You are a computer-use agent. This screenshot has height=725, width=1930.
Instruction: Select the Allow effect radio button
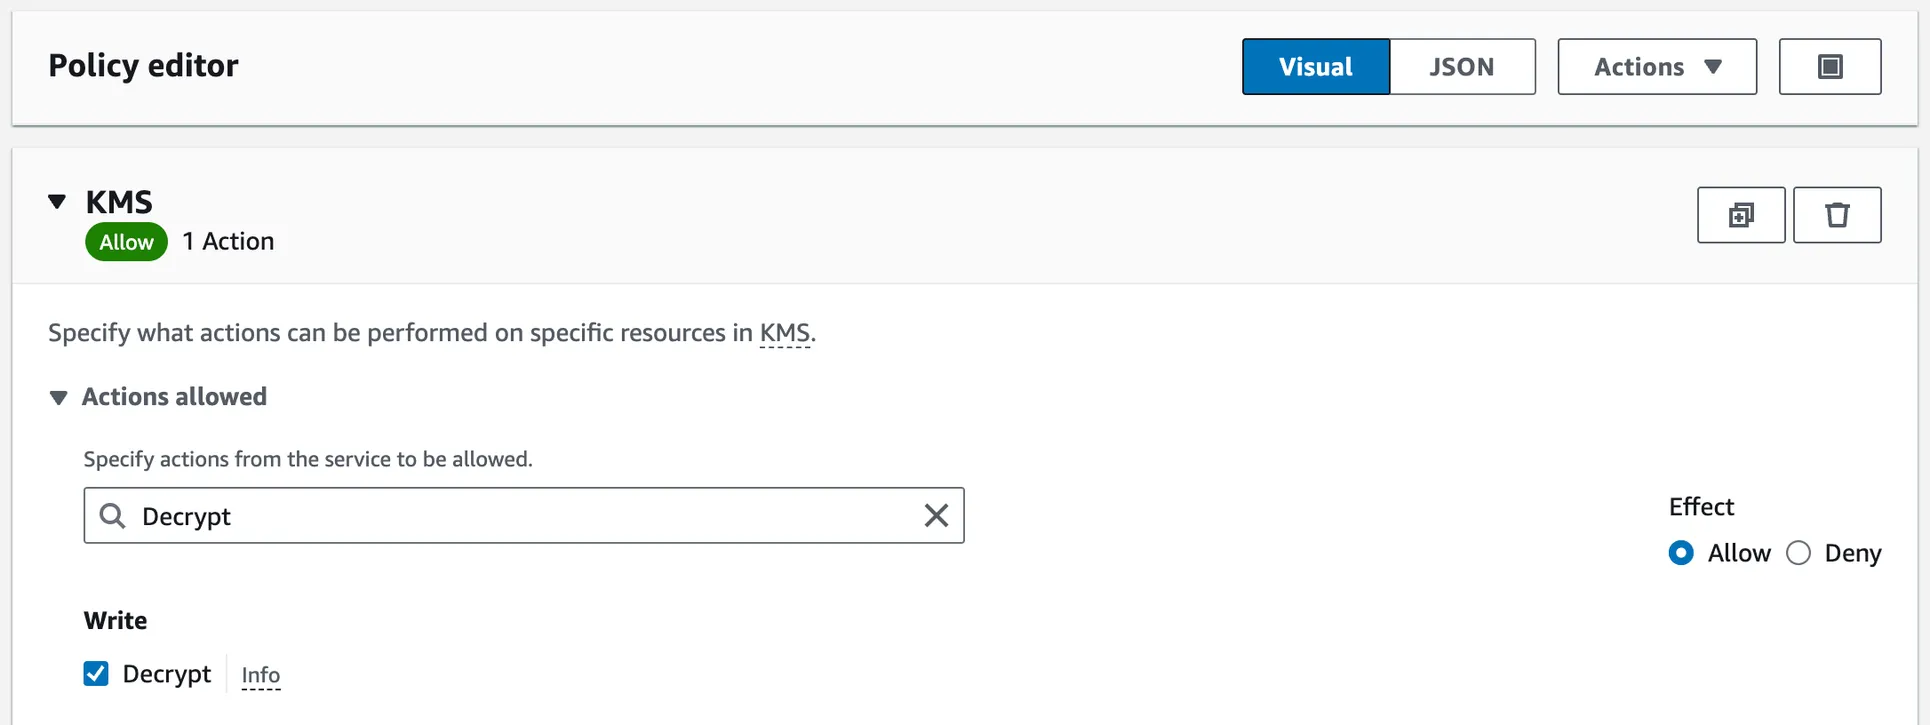pyautogui.click(x=1681, y=553)
